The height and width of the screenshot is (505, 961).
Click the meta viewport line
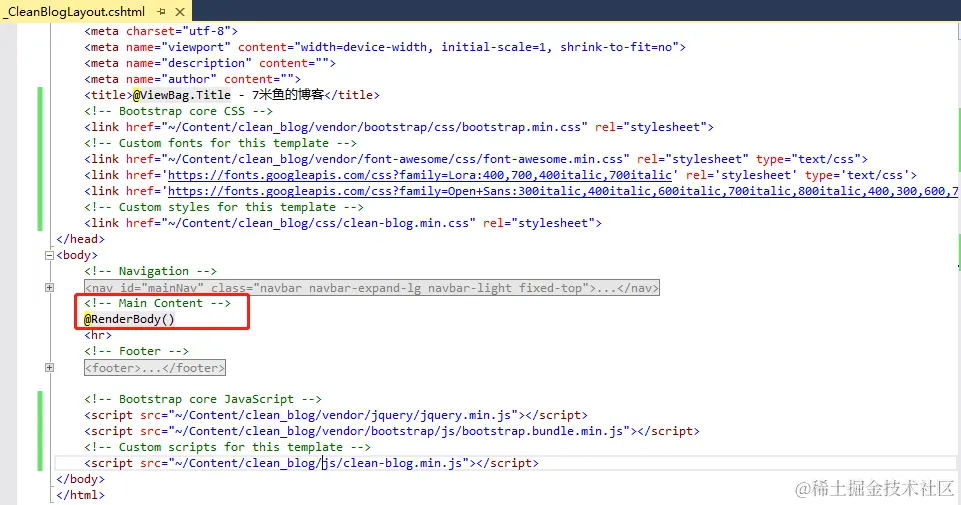pos(385,47)
